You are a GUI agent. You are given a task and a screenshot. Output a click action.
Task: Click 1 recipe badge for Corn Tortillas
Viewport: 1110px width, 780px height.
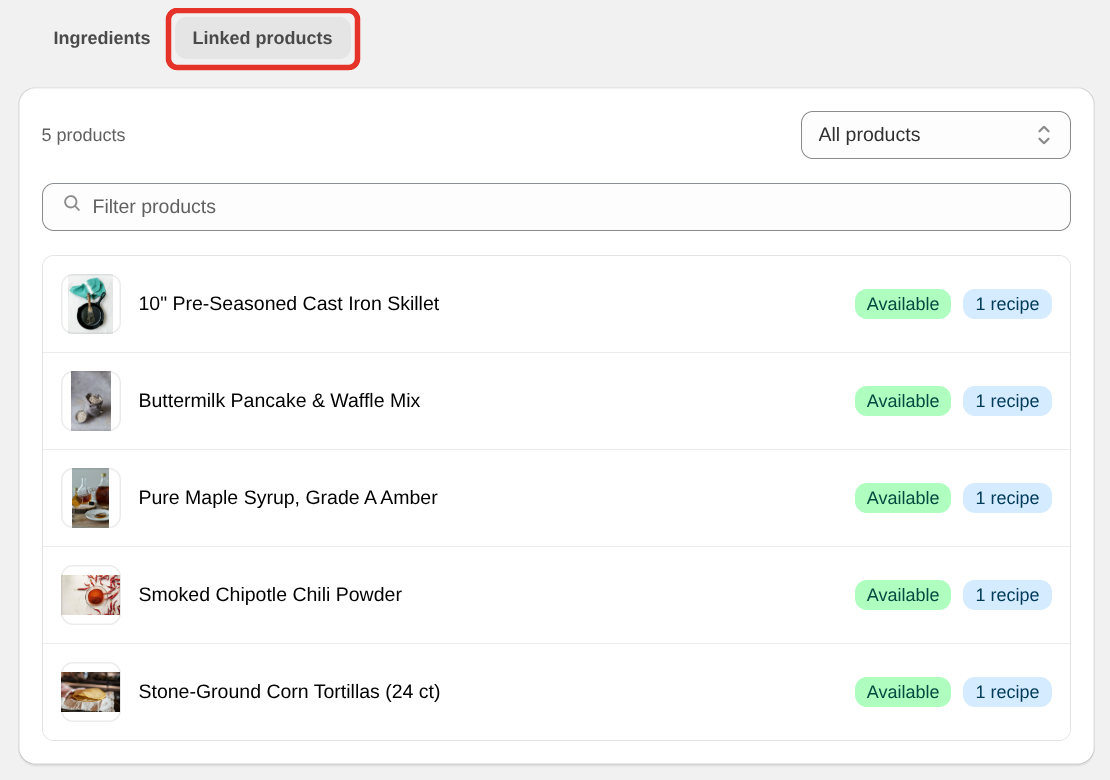pos(1007,692)
